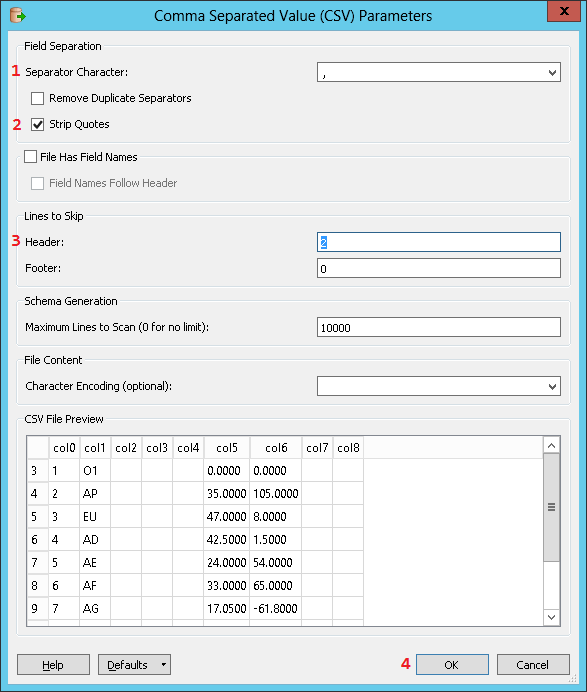Select the col1 column header
The width and height of the screenshot is (587, 692).
95,448
